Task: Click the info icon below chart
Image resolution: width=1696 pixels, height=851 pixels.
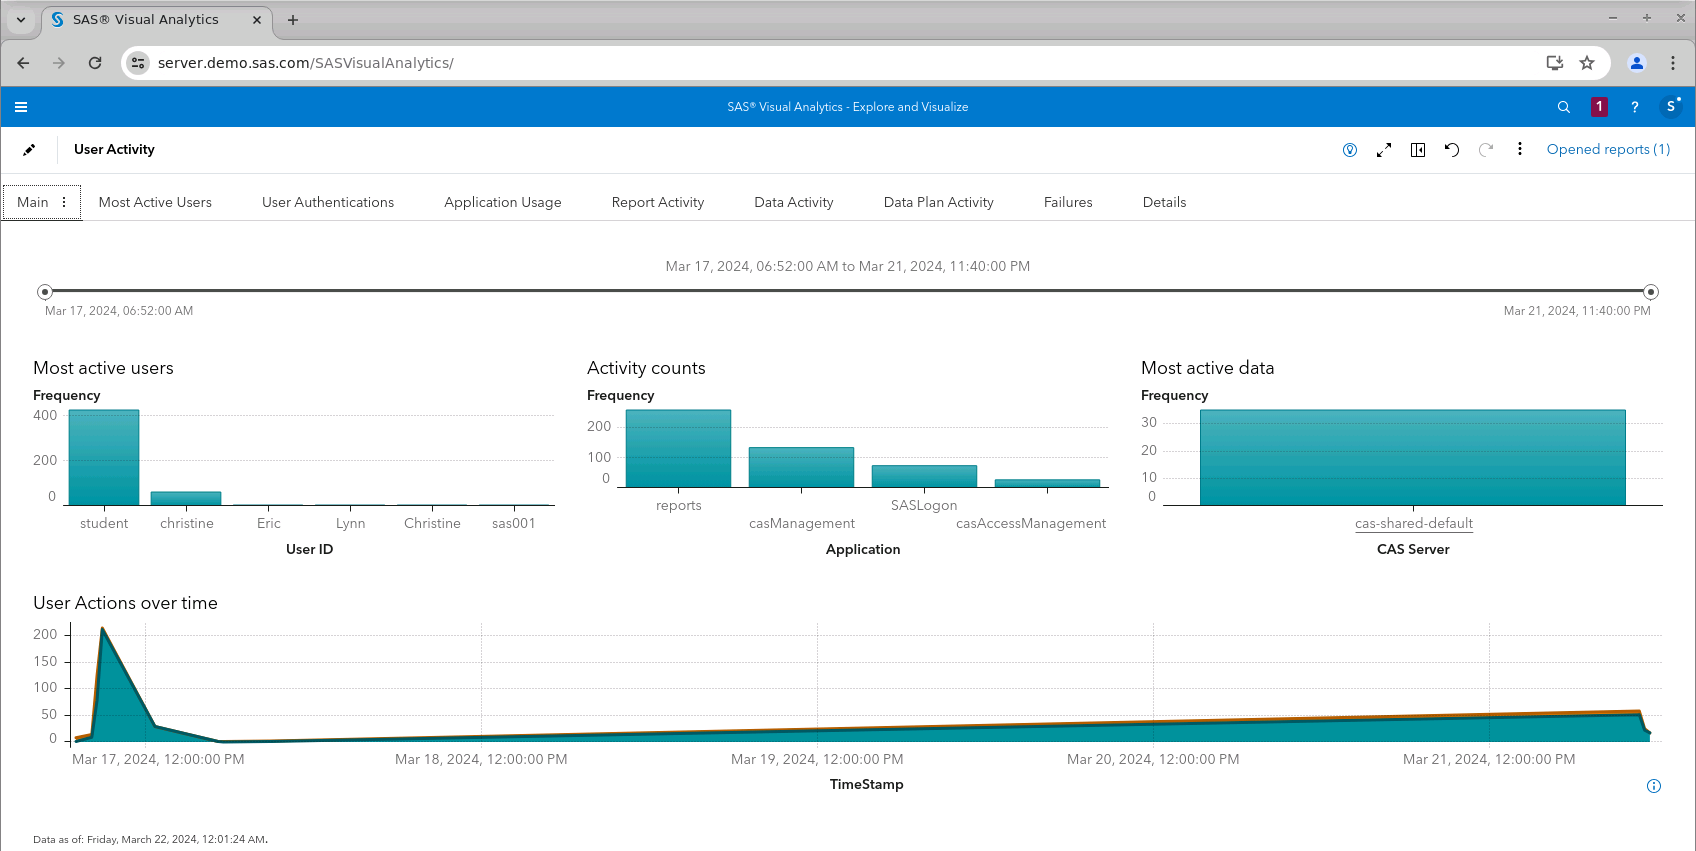Action: [x=1654, y=786]
